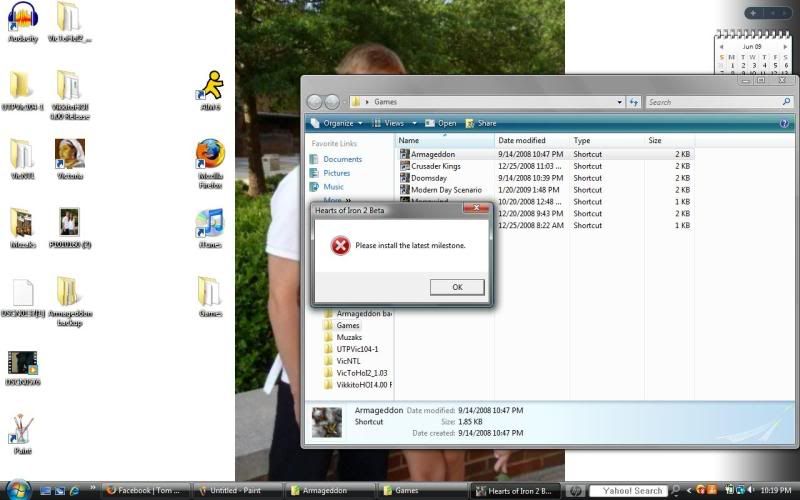Click the Explorer Forward button
Image resolution: width=800 pixels, height=500 pixels.
pyautogui.click(x=332, y=102)
